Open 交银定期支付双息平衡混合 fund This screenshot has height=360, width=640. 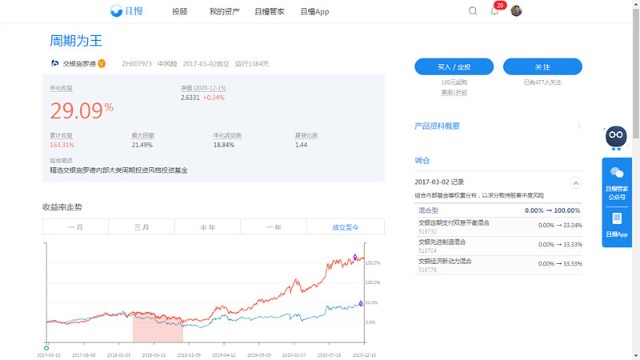(453, 223)
